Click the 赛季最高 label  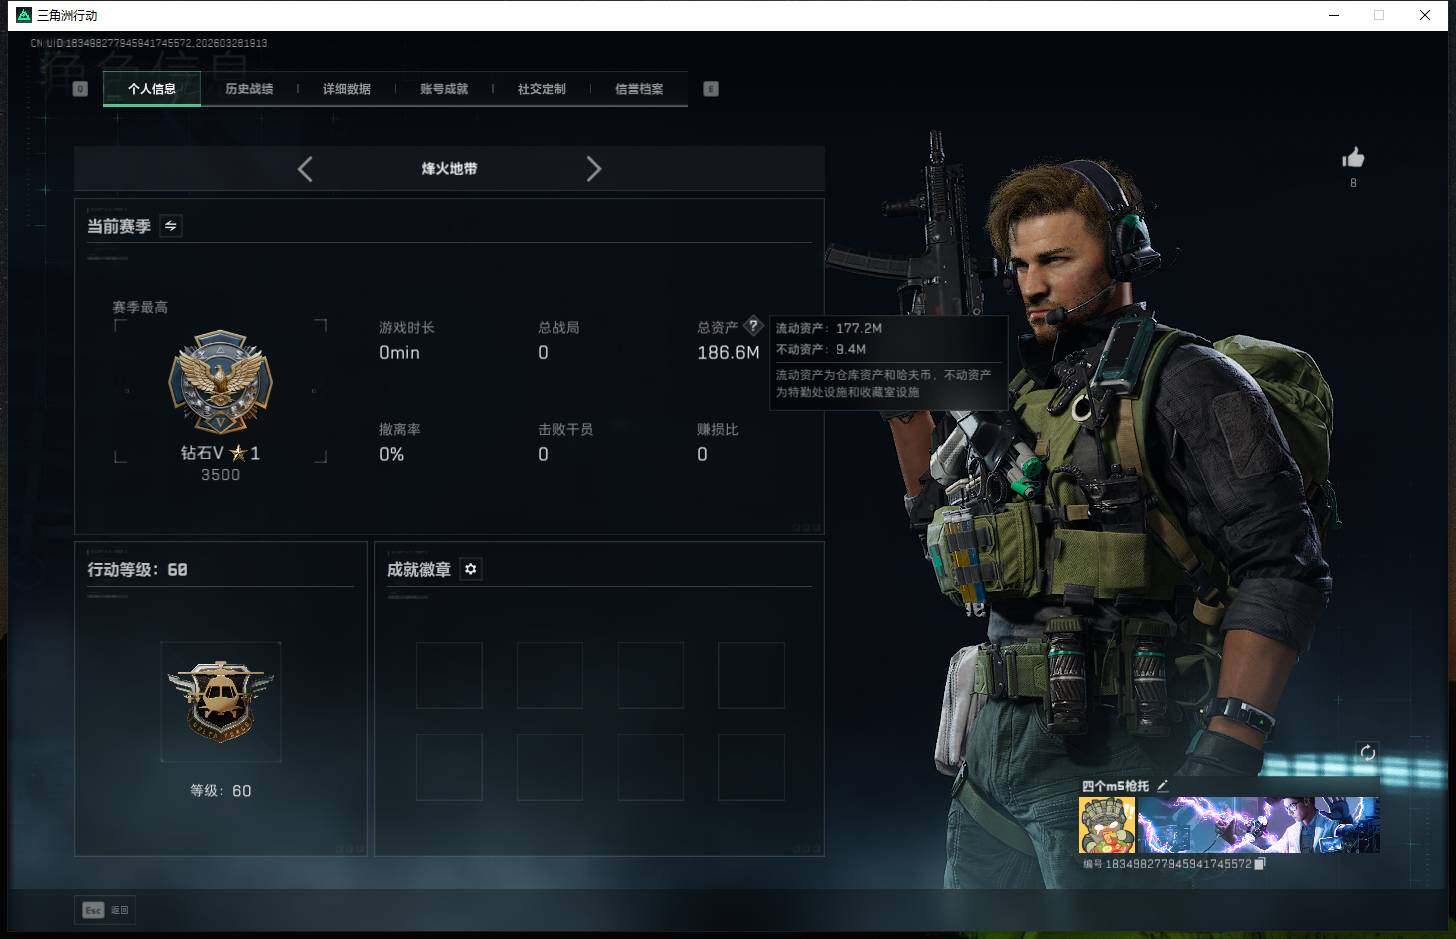click(140, 307)
